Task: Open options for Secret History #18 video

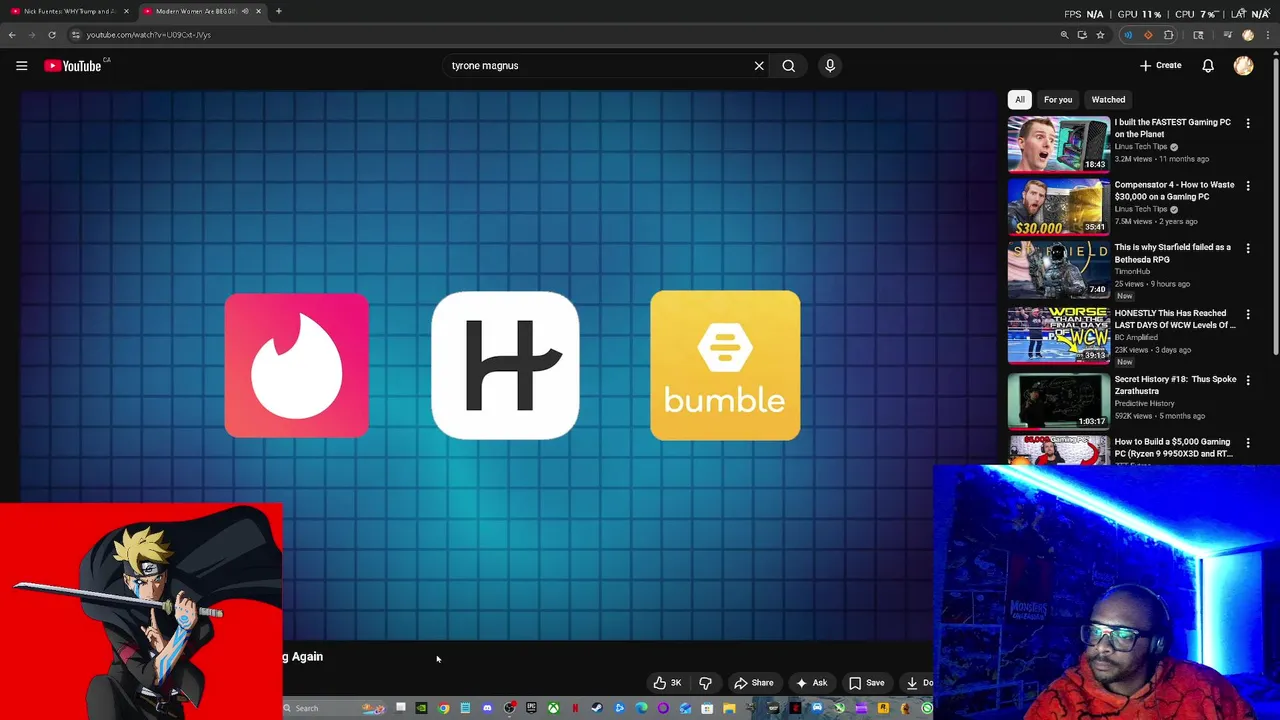Action: [x=1248, y=380]
